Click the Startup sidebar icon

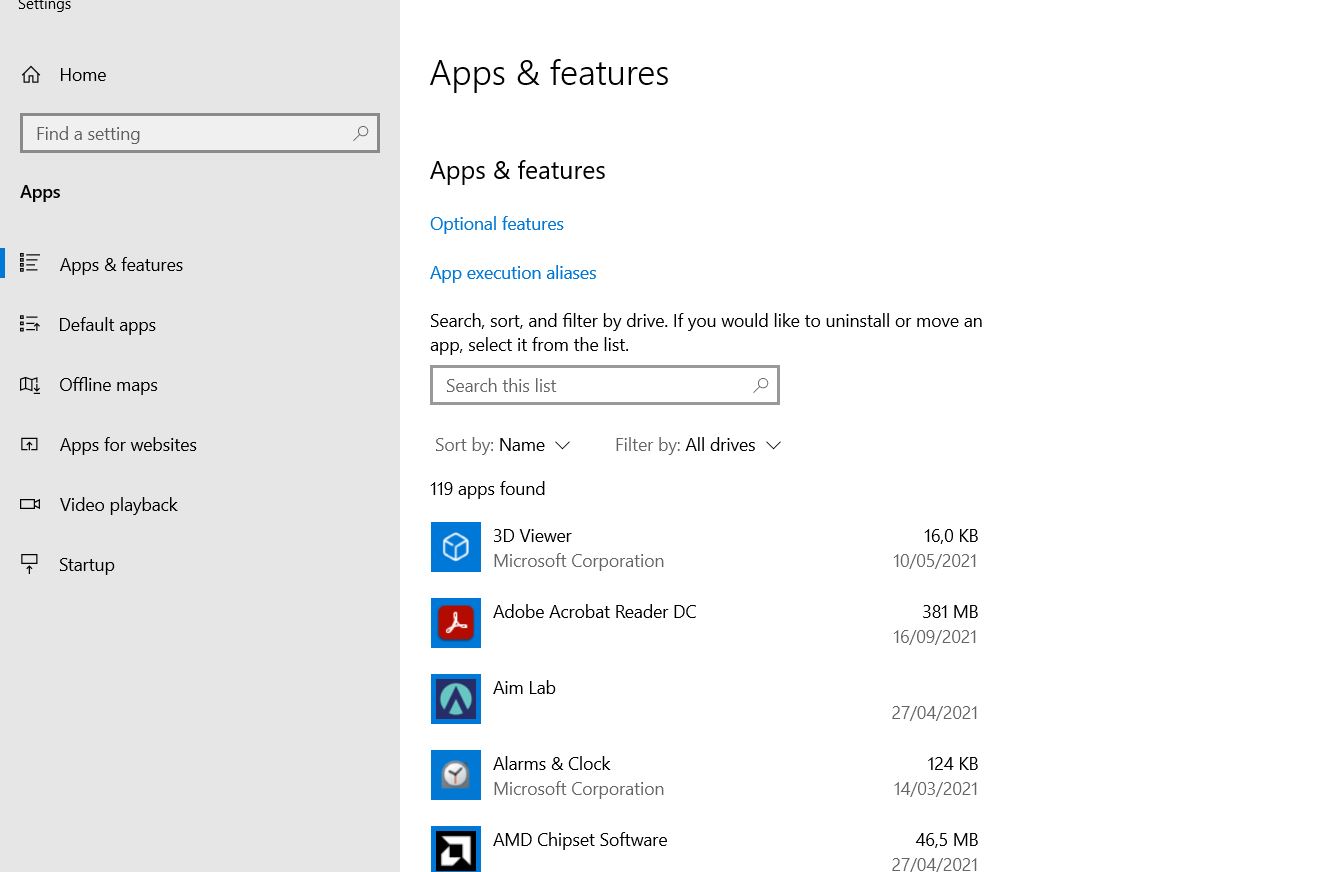30,564
